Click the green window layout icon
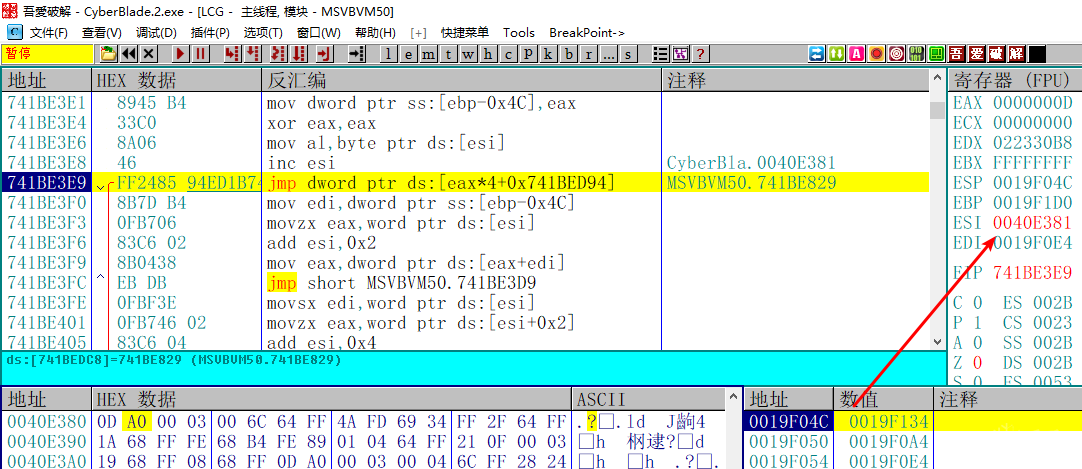Image resolution: width=1082 pixels, height=469 pixels. 937,54
